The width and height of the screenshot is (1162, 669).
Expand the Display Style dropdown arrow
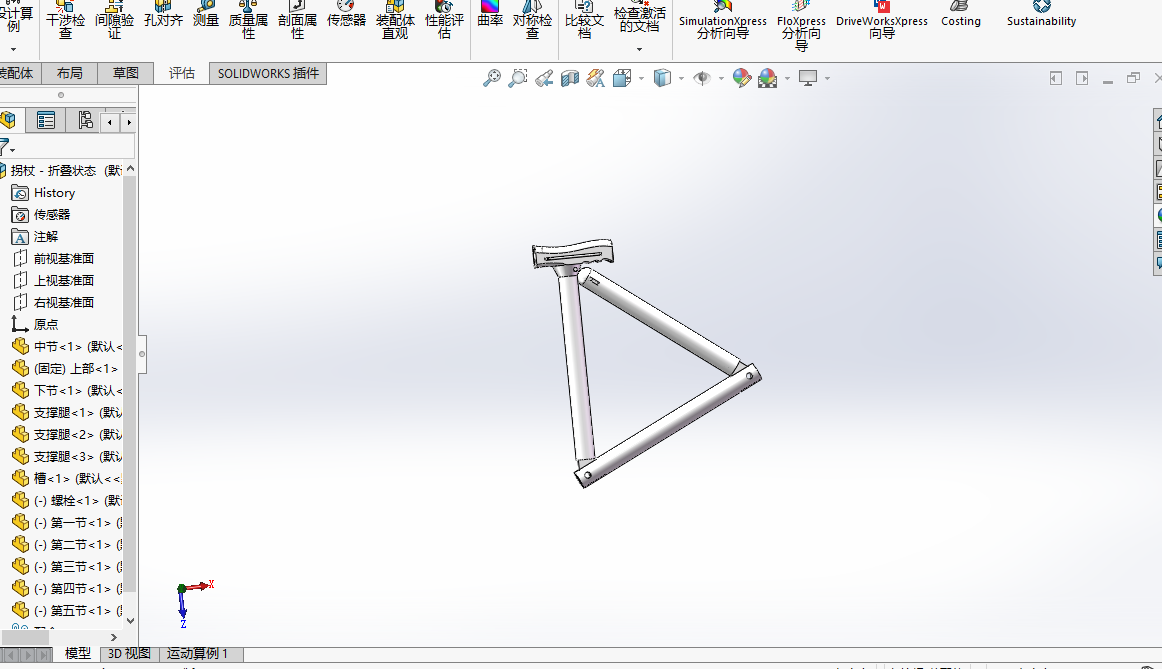[681, 78]
